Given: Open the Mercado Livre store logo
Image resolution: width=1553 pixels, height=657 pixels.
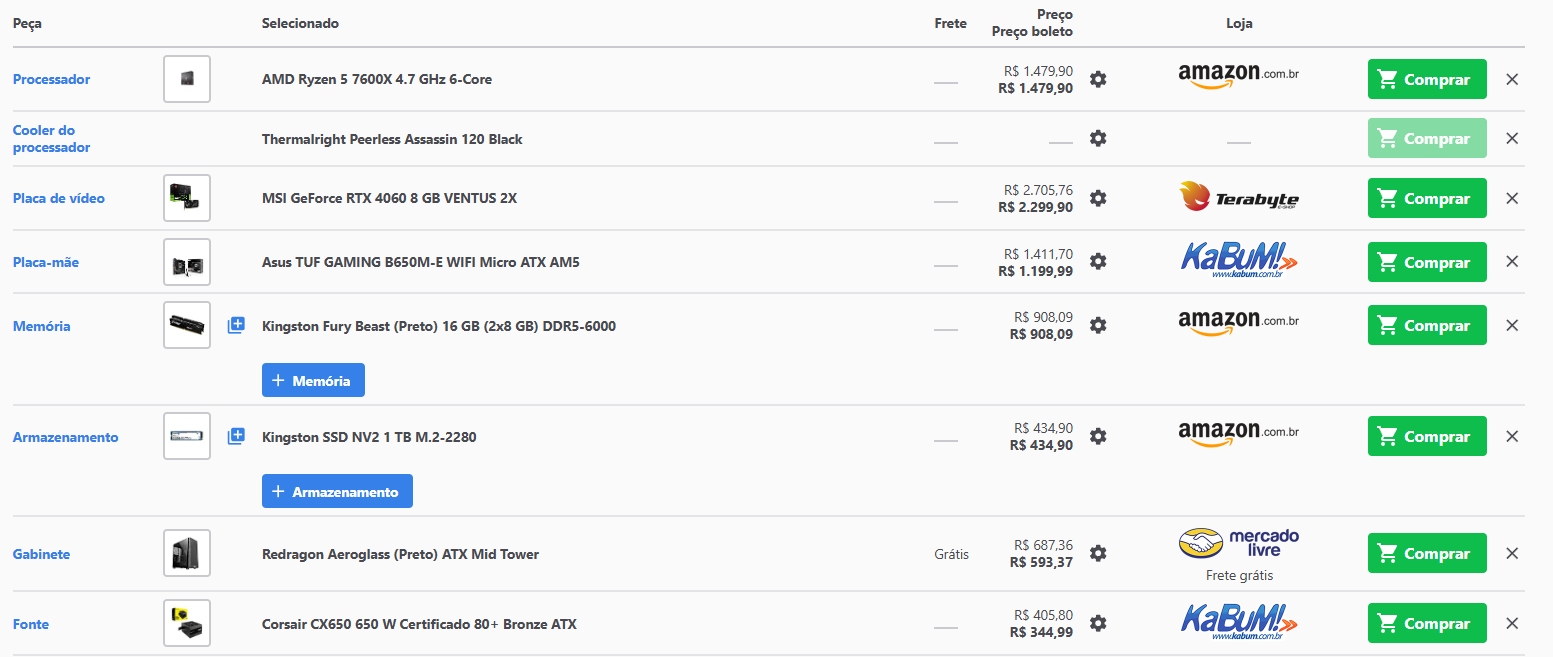Looking at the screenshot, I should pos(1239,543).
